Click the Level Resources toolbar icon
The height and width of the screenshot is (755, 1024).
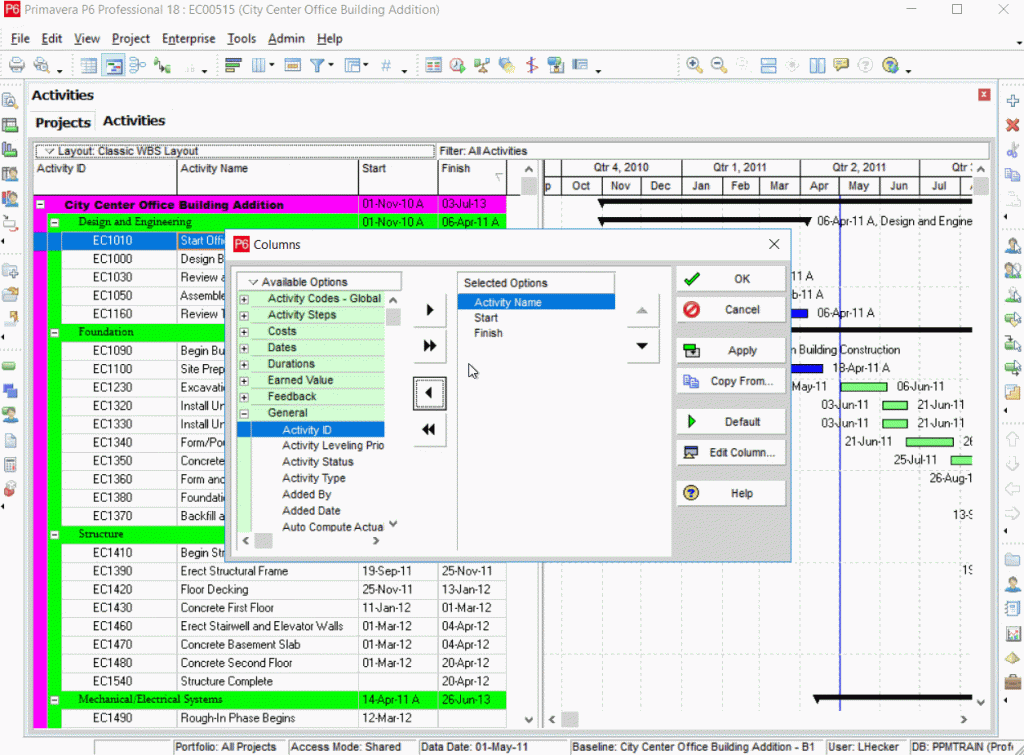click(482, 65)
